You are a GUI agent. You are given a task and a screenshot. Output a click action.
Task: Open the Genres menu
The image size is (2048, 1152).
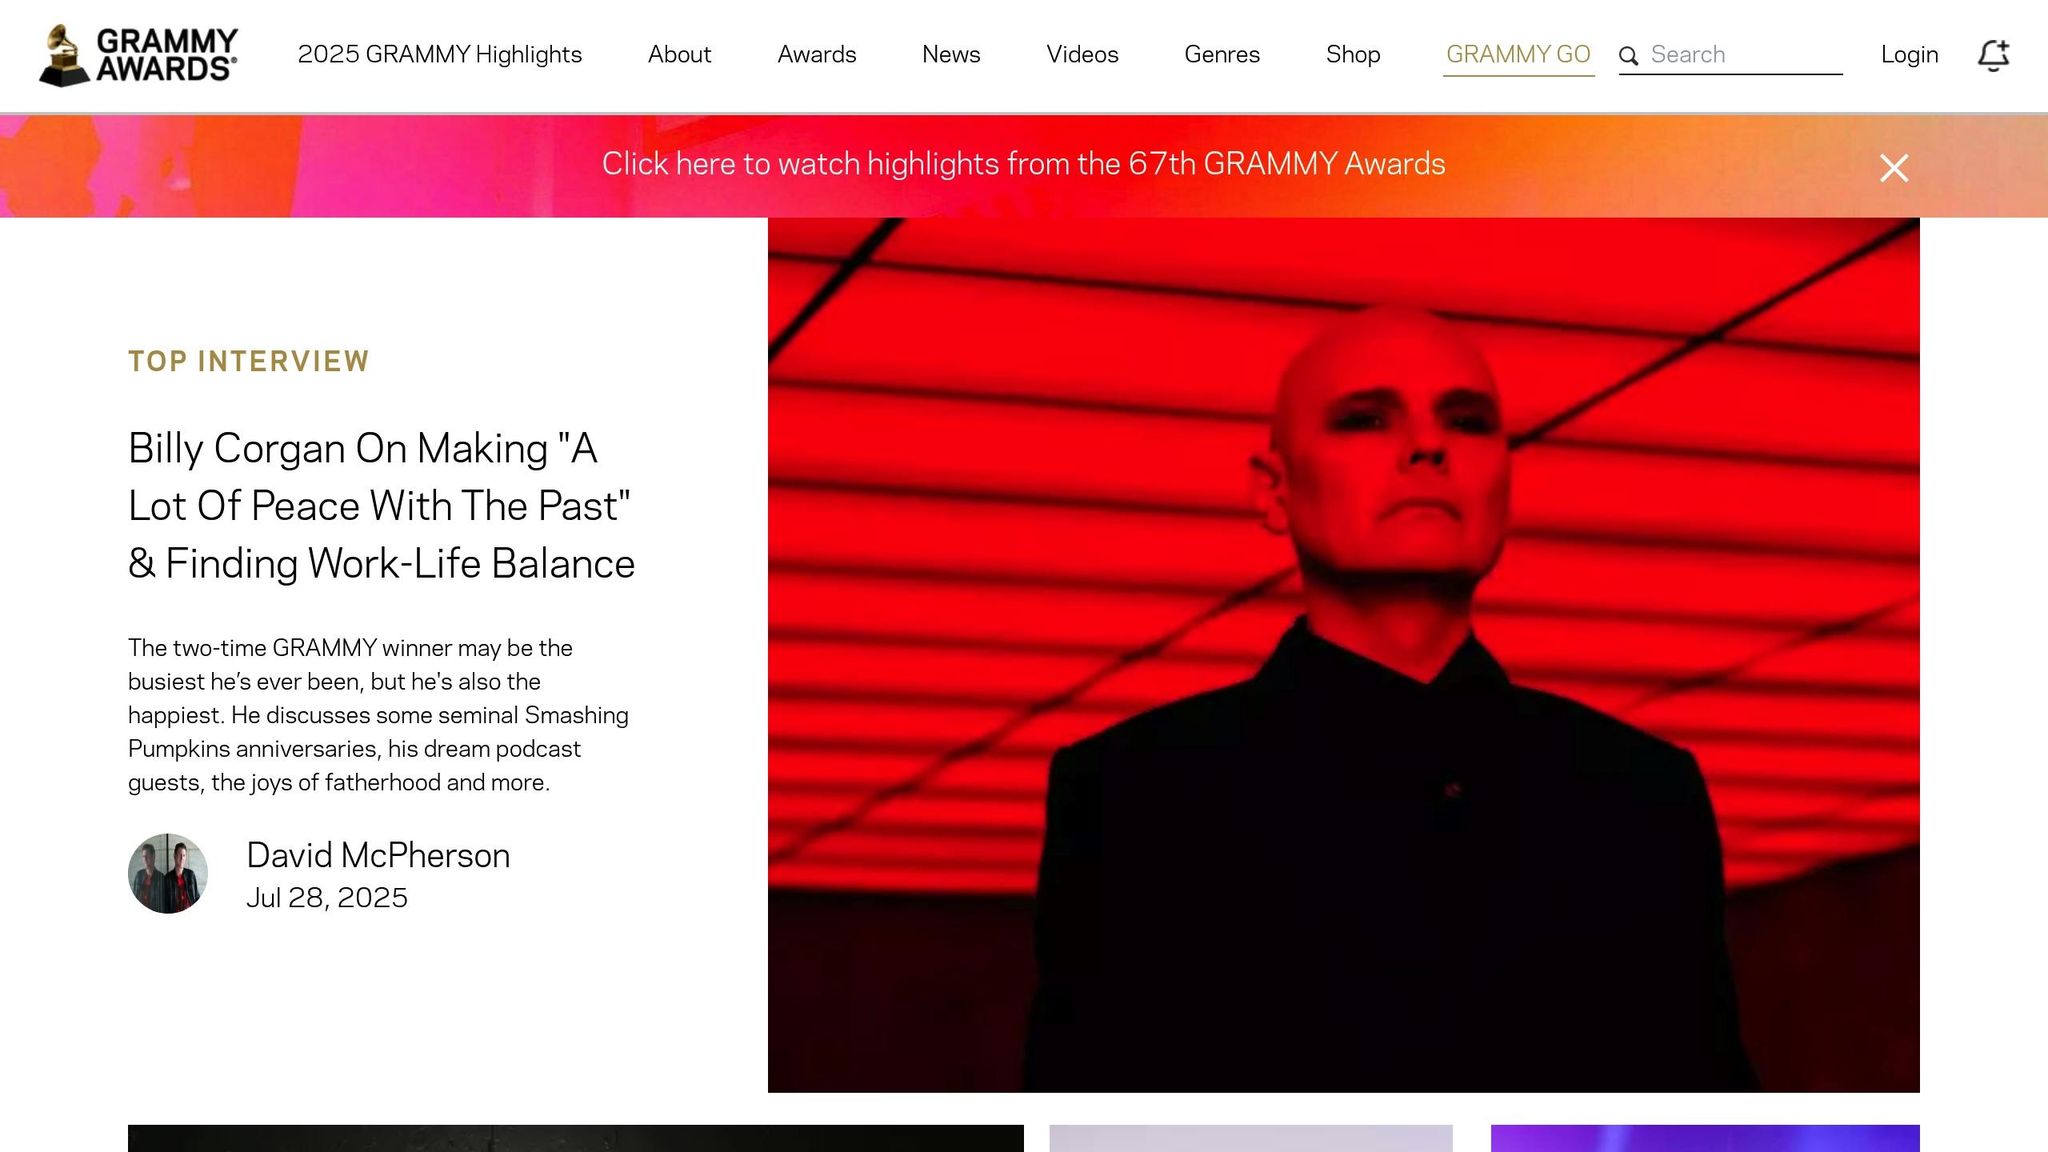coord(1222,54)
